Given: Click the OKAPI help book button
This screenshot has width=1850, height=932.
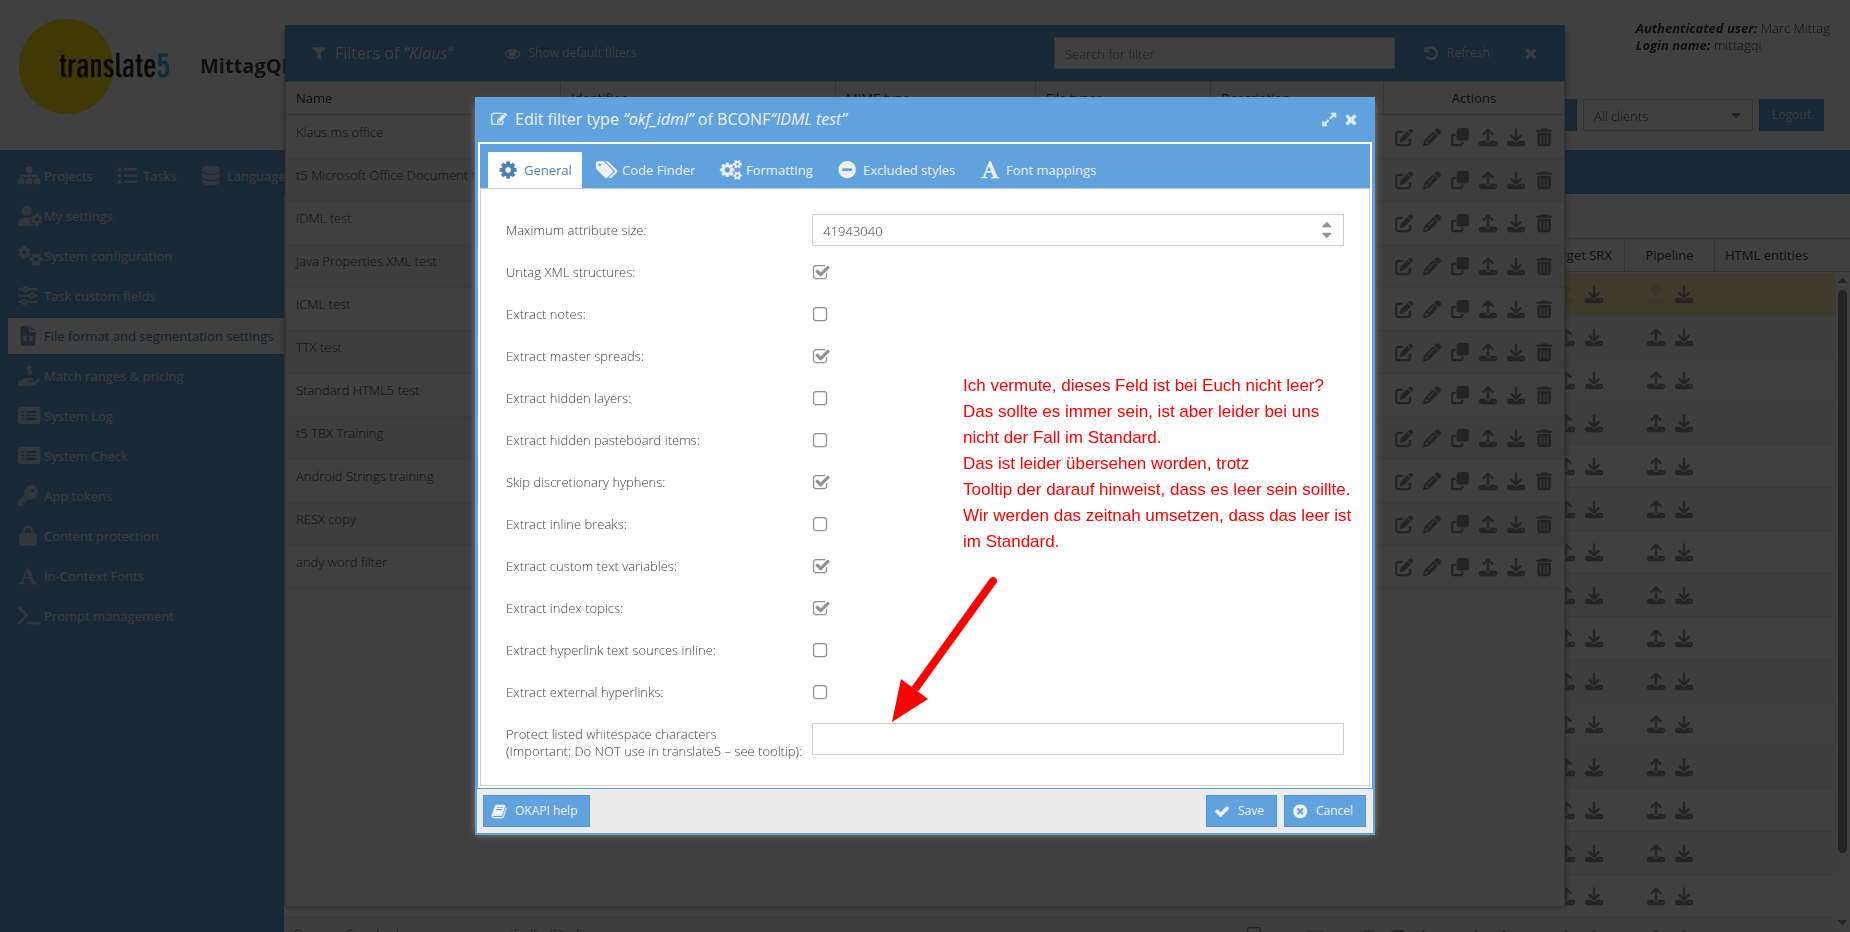Looking at the screenshot, I should 536,811.
